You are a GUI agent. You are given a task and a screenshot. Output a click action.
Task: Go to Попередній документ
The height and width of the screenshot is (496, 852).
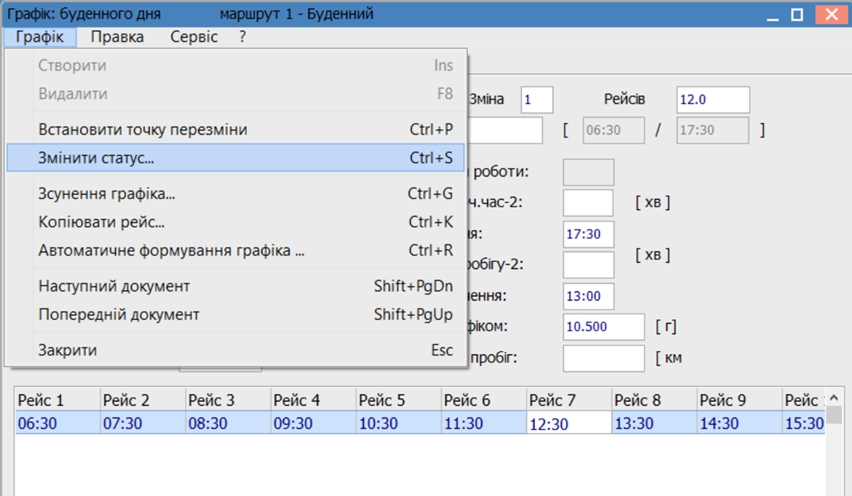point(236,315)
